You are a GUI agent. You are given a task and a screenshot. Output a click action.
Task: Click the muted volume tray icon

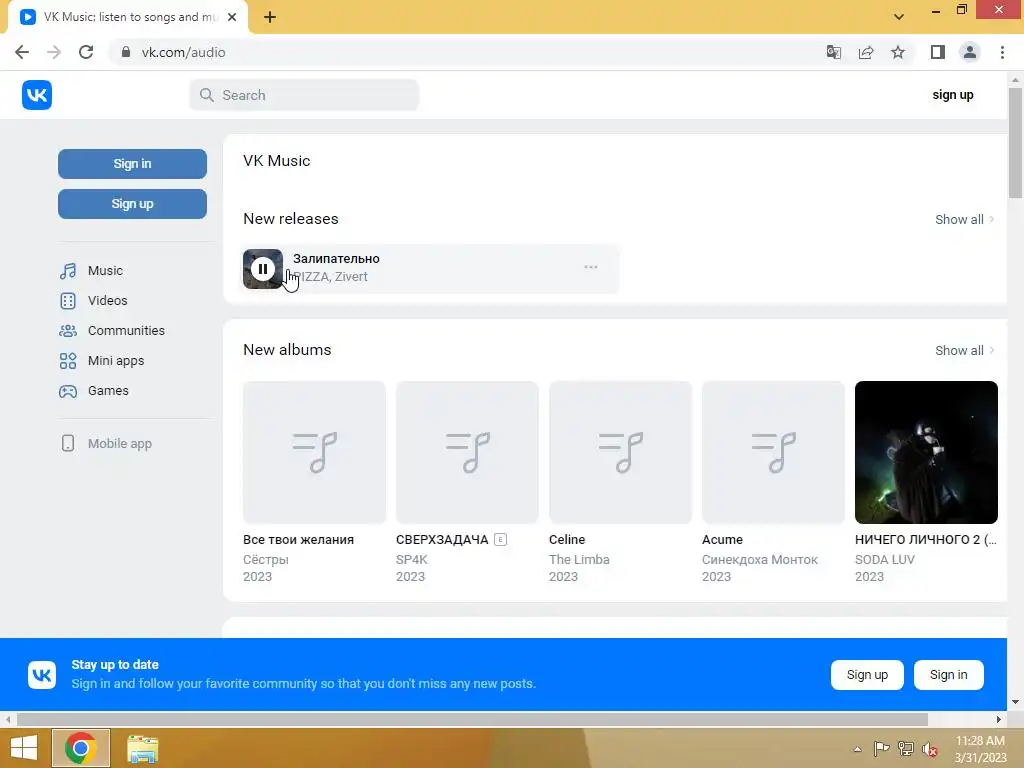[x=929, y=749]
